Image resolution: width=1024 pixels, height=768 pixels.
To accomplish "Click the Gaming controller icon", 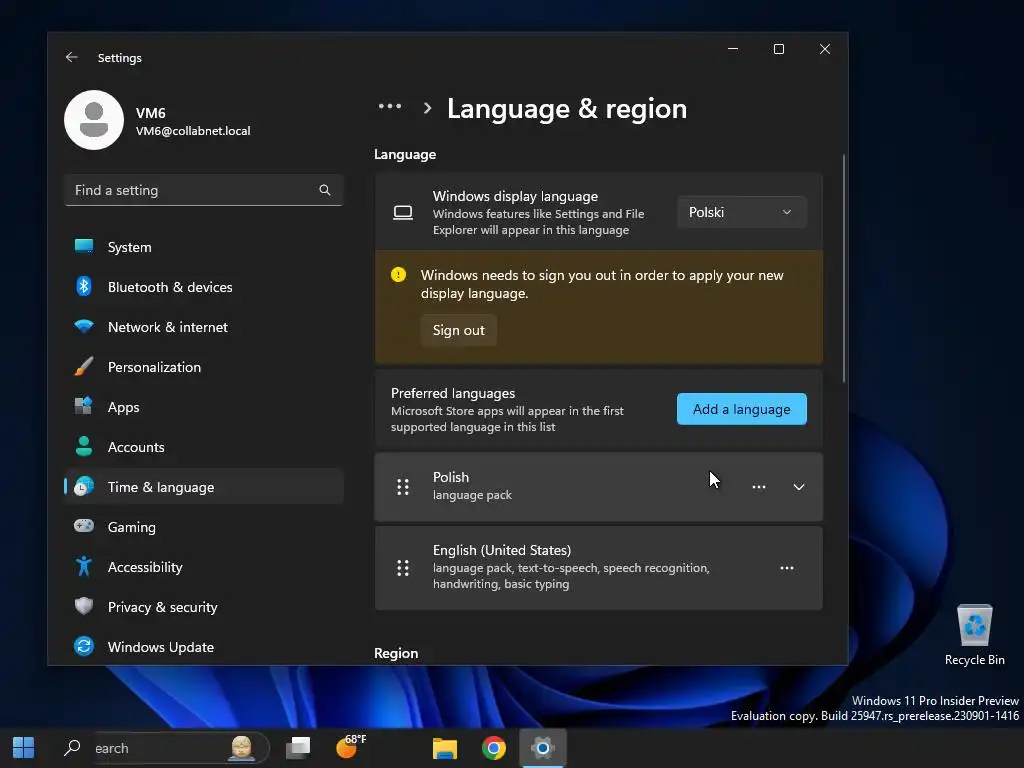I will point(84,526).
